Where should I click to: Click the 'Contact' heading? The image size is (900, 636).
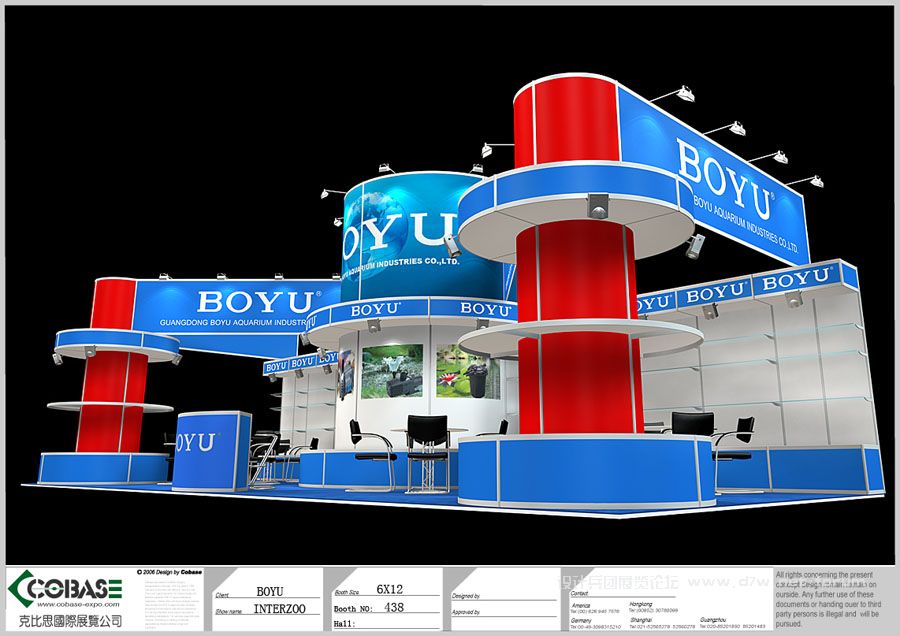pos(579,594)
